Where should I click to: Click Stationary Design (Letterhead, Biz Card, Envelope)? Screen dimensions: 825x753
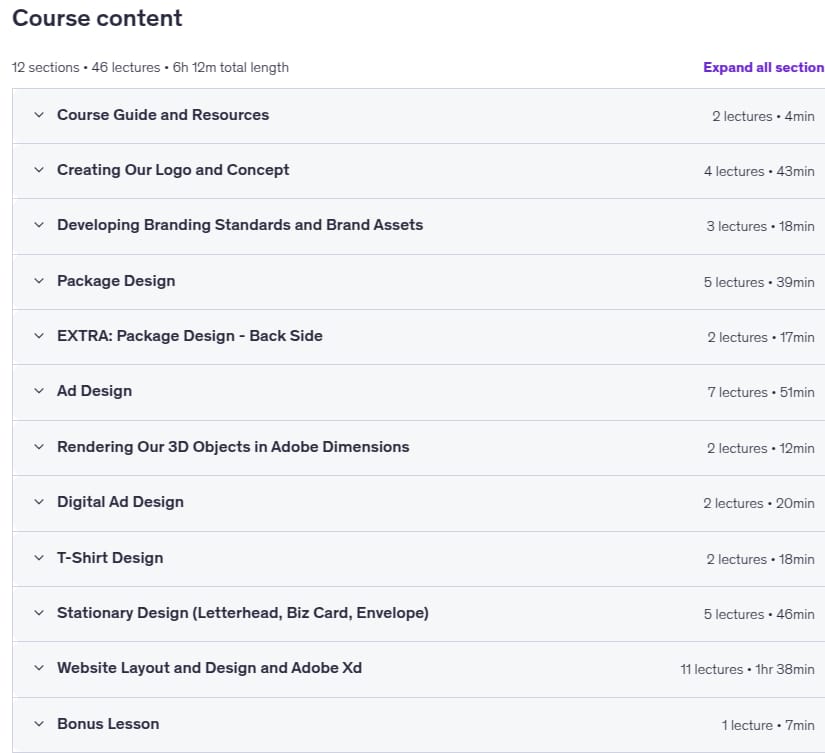[243, 613]
